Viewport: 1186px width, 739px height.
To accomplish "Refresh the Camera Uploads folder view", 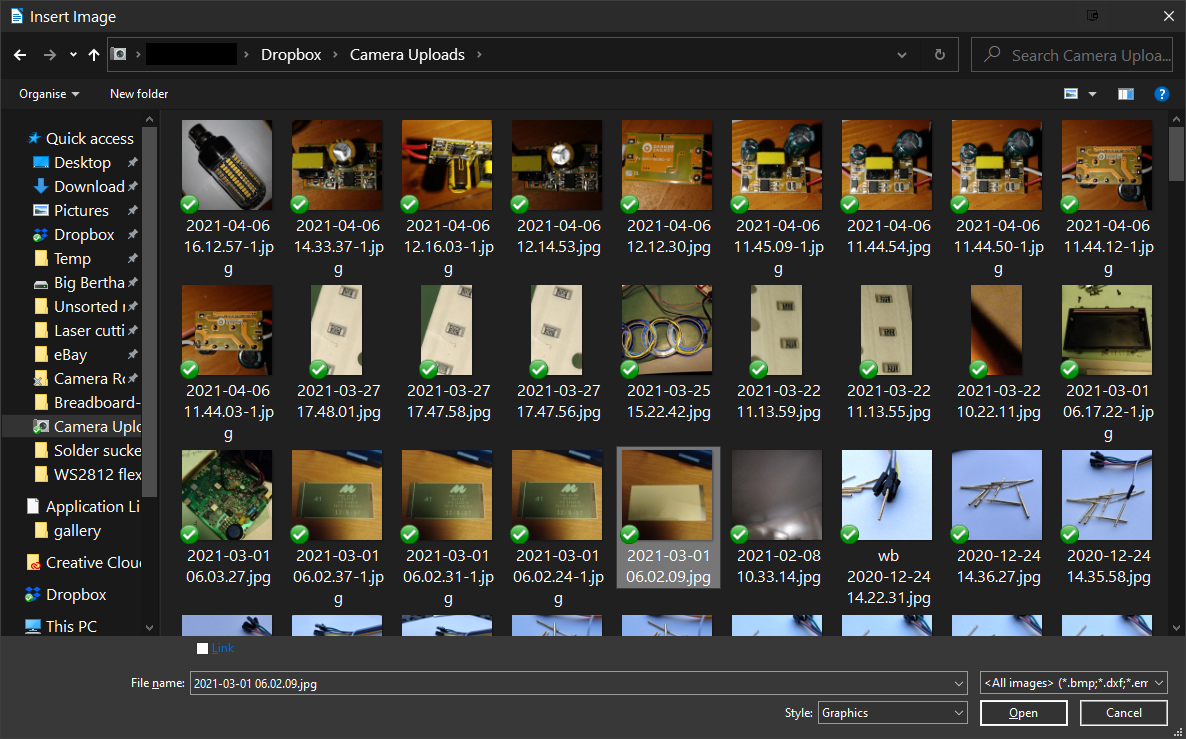I will click(x=939, y=55).
